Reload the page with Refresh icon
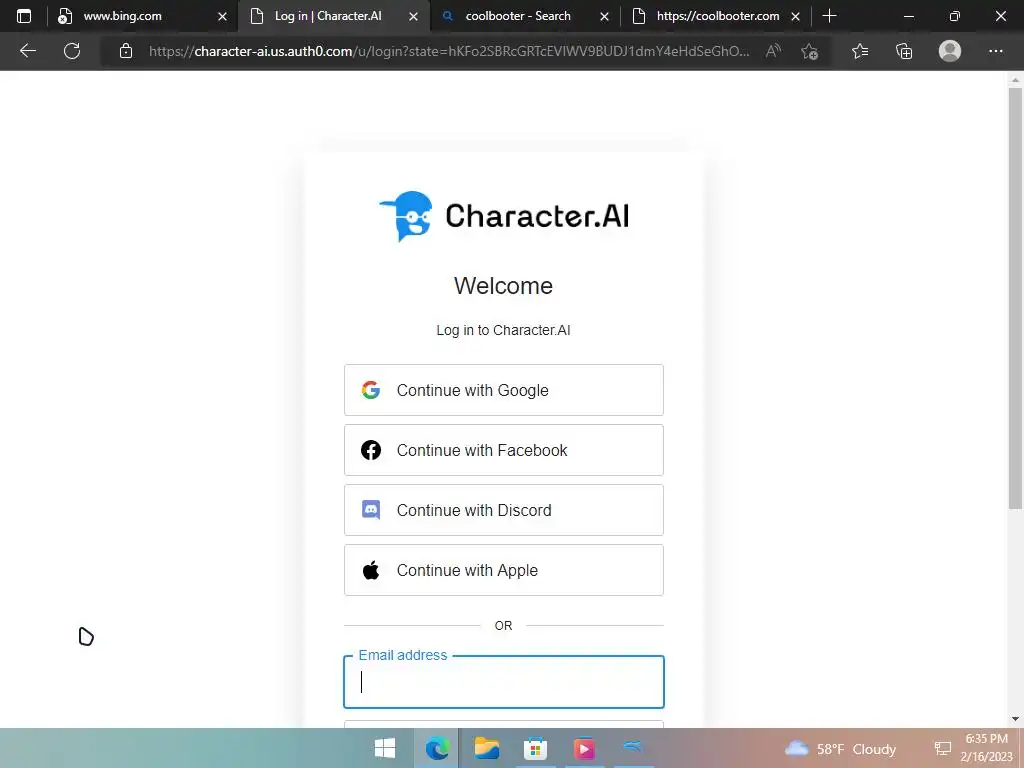Viewport: 1024px width, 768px height. click(x=72, y=51)
